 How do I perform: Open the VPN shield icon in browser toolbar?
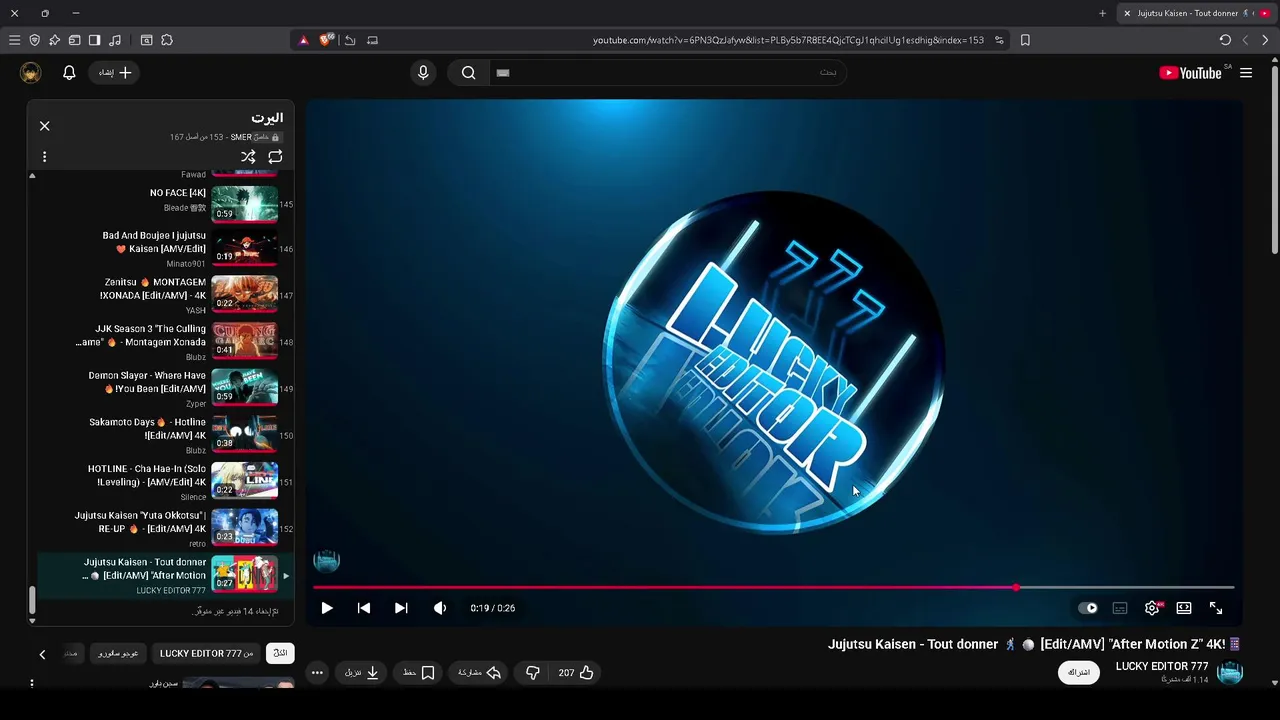[34, 40]
